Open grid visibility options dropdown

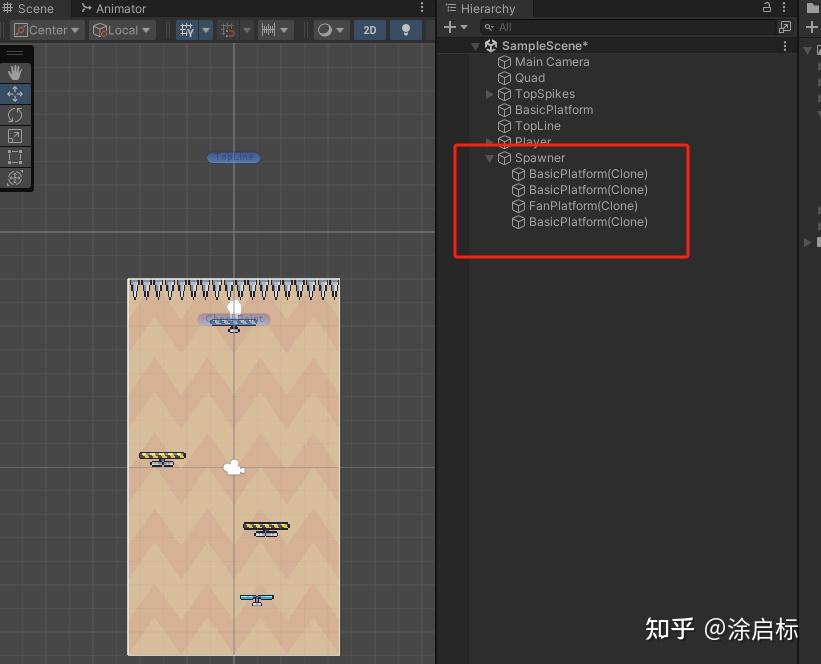[206, 30]
